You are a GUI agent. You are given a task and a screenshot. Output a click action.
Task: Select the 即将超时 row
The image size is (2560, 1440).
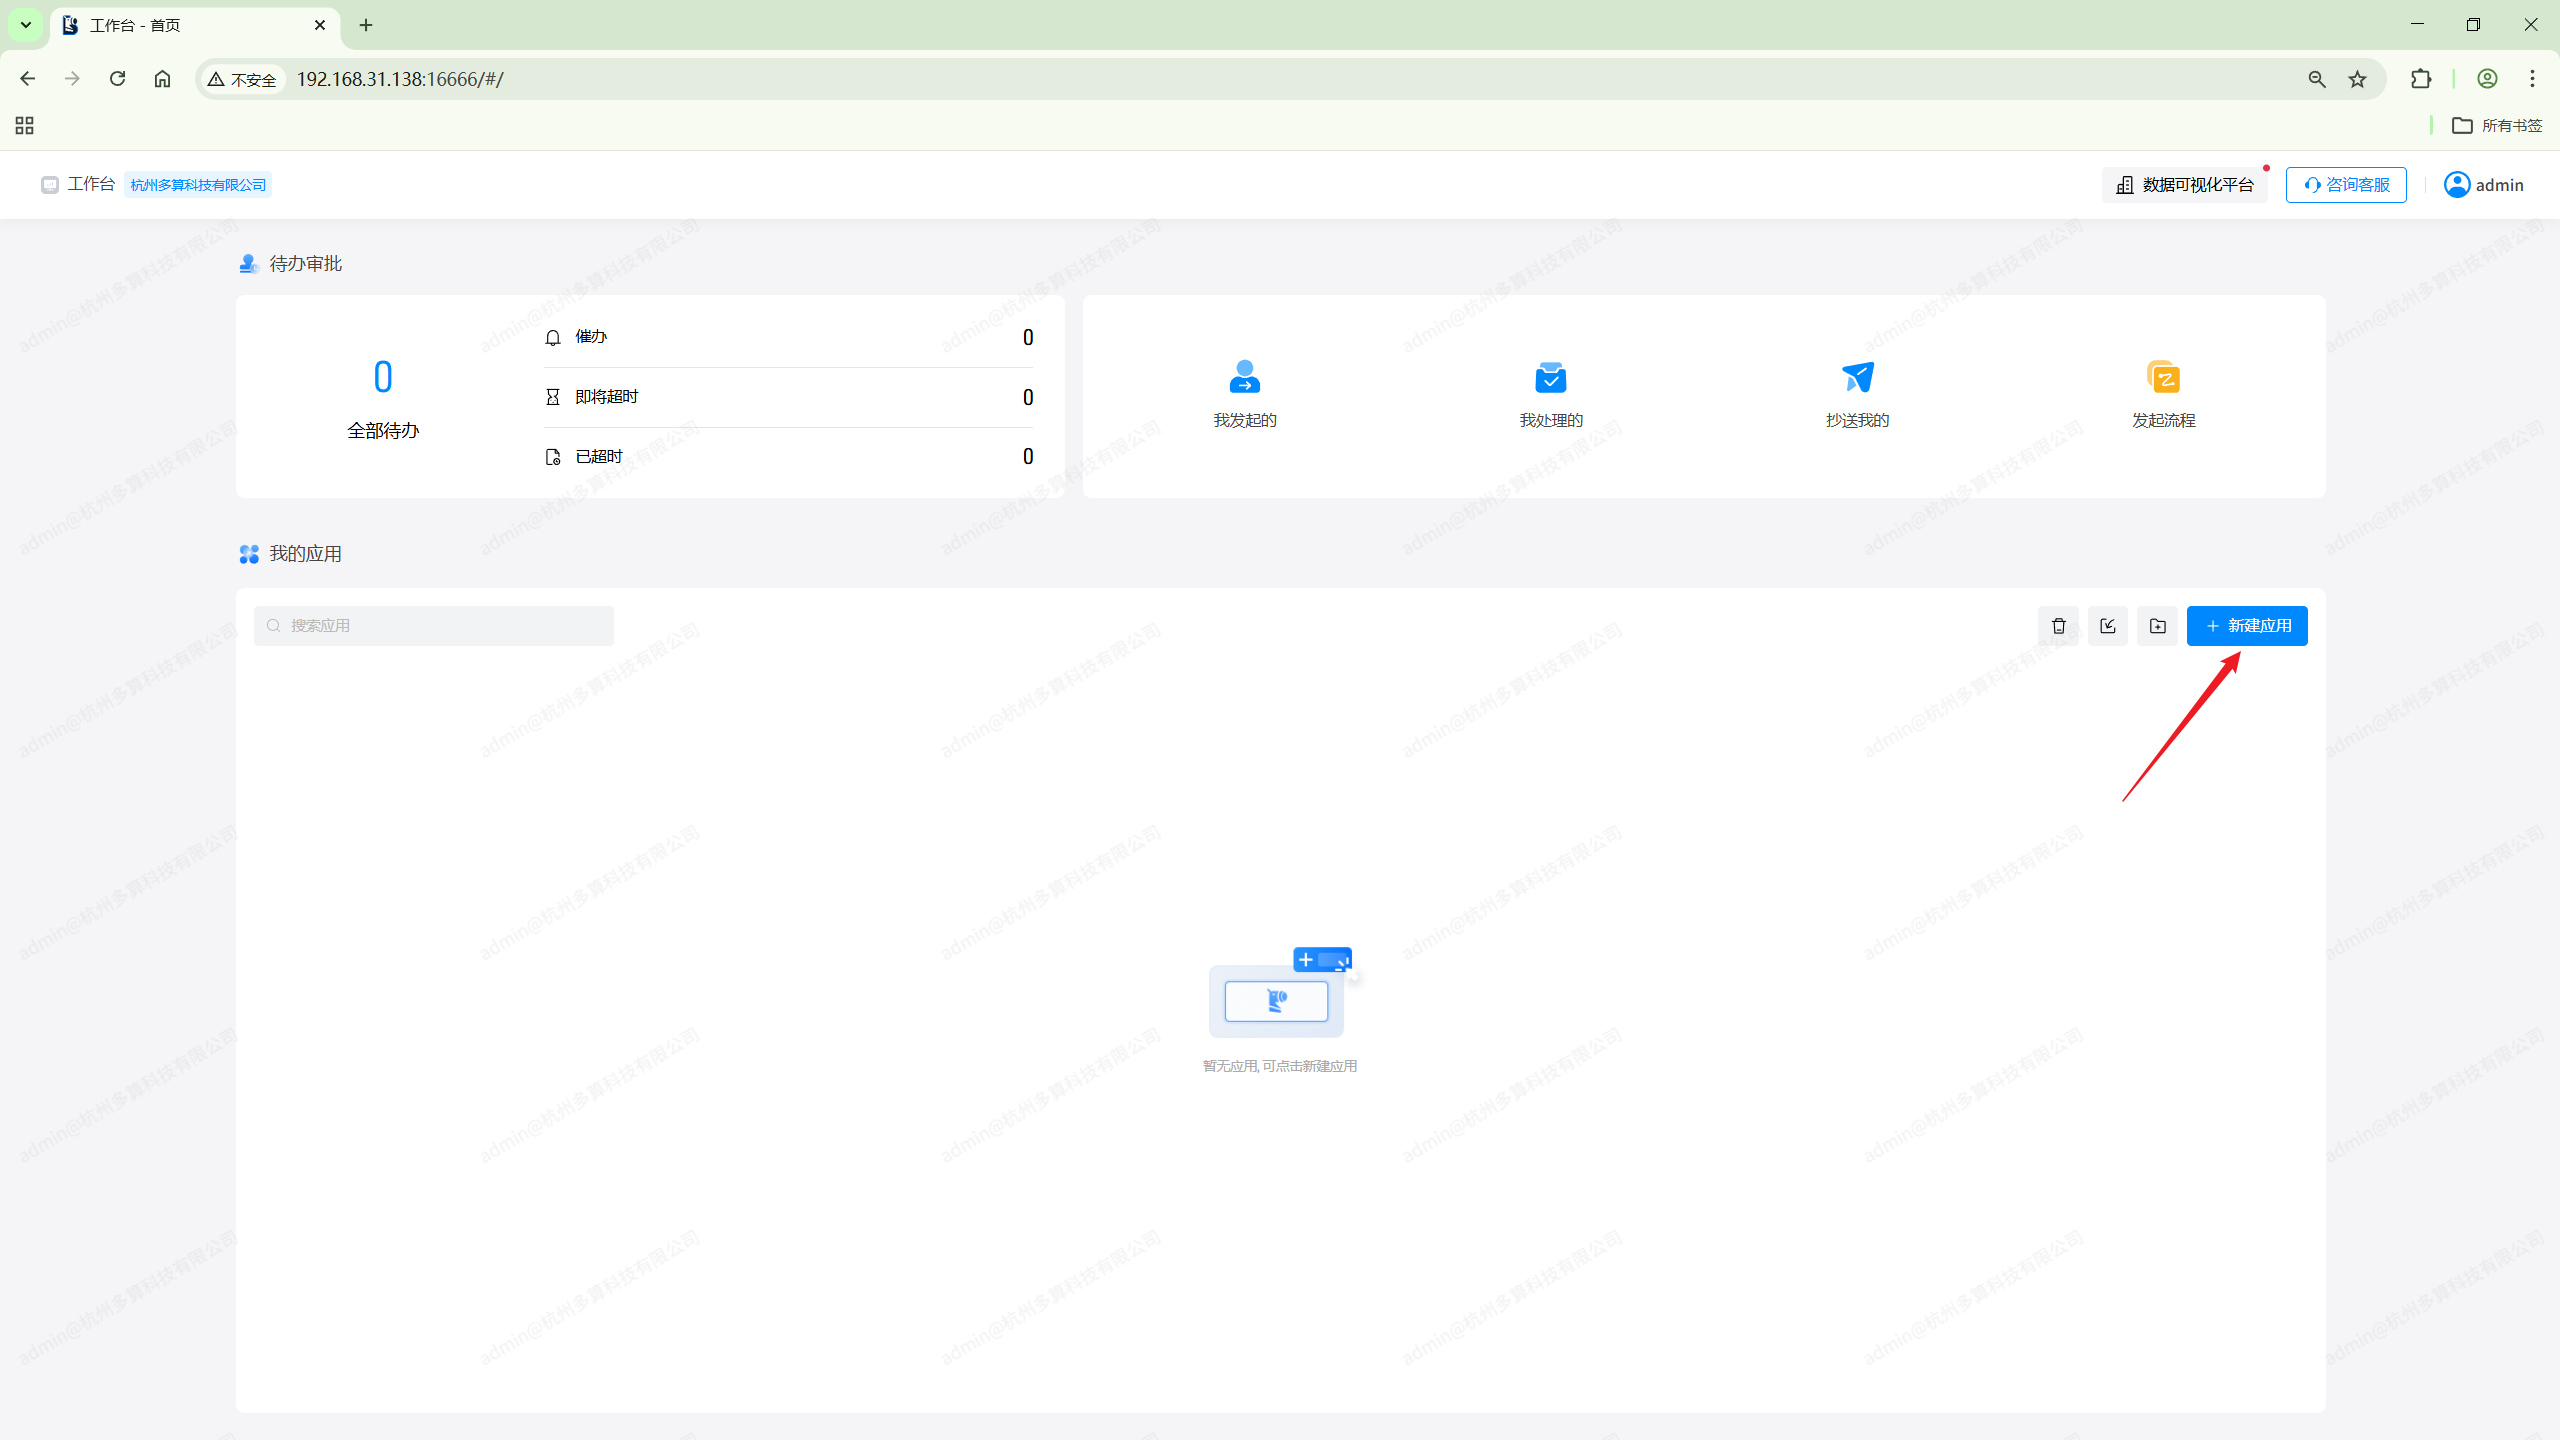(x=788, y=397)
